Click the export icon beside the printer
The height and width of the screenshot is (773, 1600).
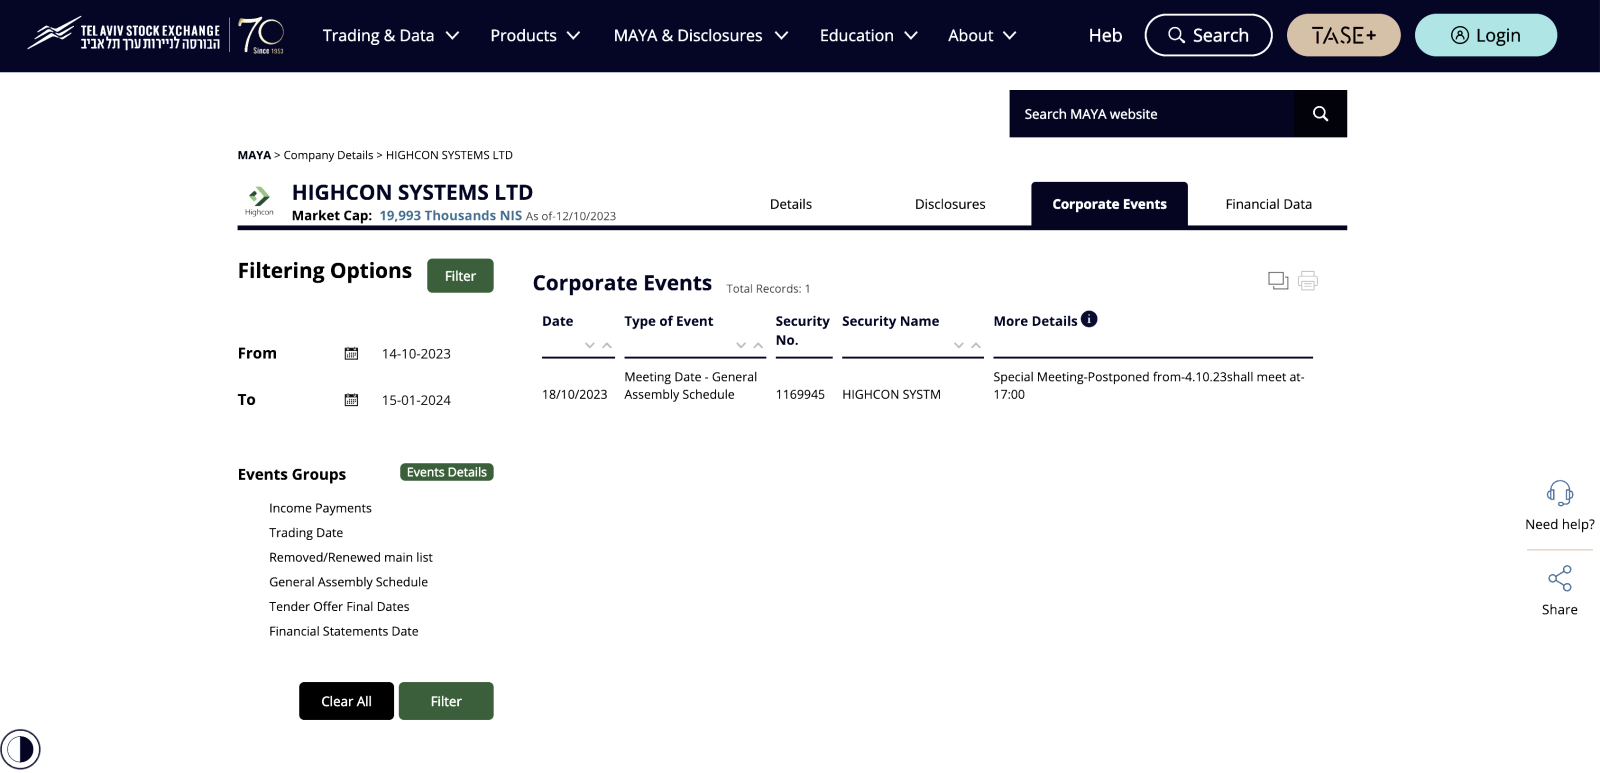[1277, 281]
